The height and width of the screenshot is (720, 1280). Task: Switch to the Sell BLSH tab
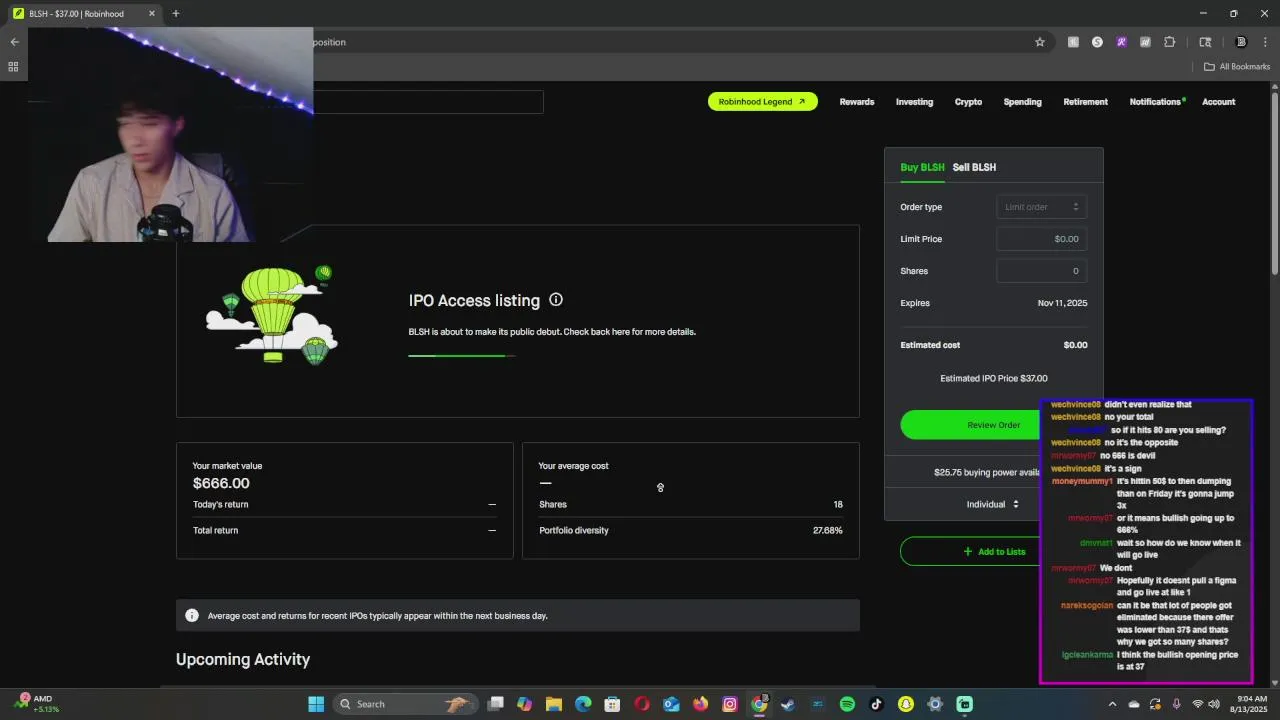974,167
